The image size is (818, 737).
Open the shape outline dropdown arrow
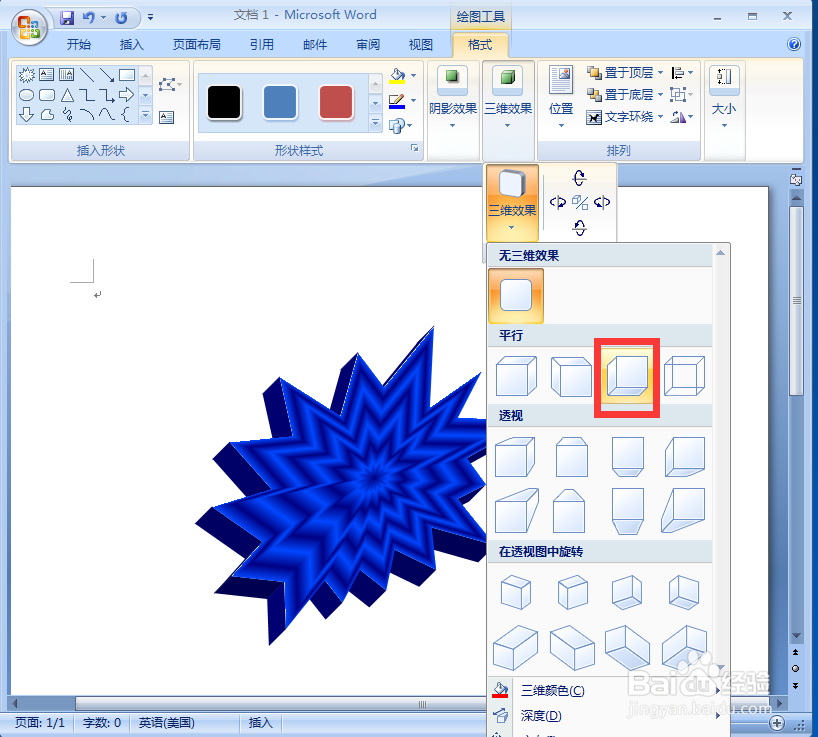tap(414, 100)
